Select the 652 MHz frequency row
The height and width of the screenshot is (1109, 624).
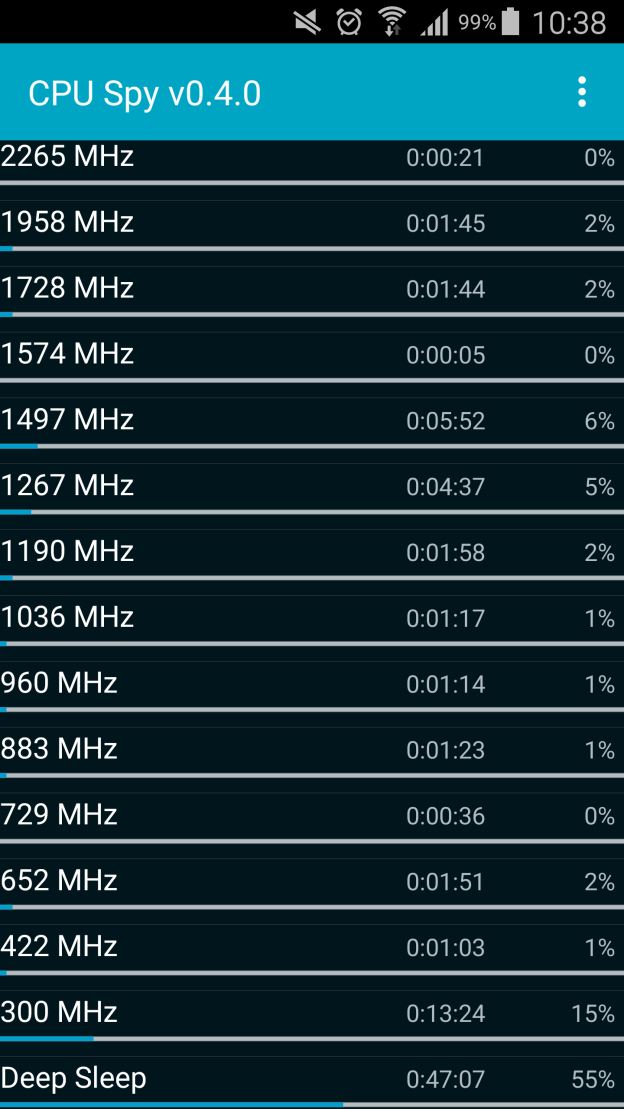(x=311, y=881)
